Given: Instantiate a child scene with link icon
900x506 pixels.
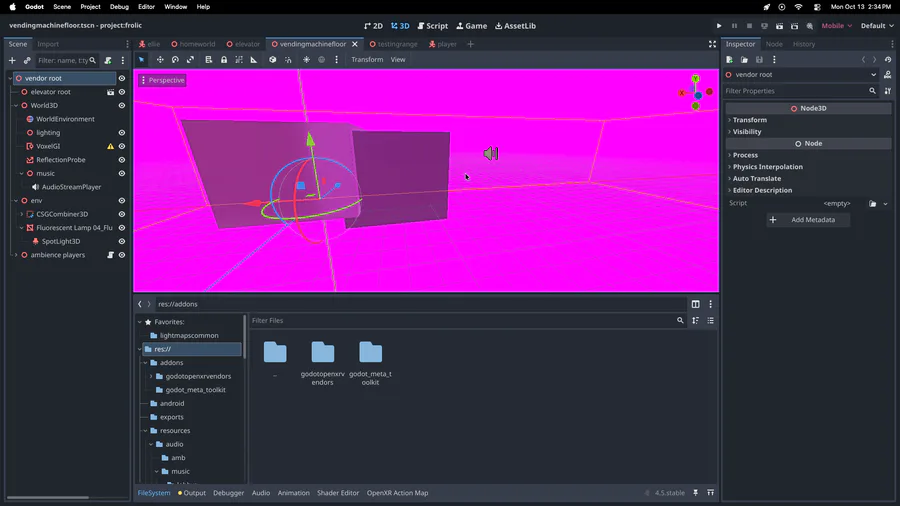Looking at the screenshot, I should click(x=27, y=60).
